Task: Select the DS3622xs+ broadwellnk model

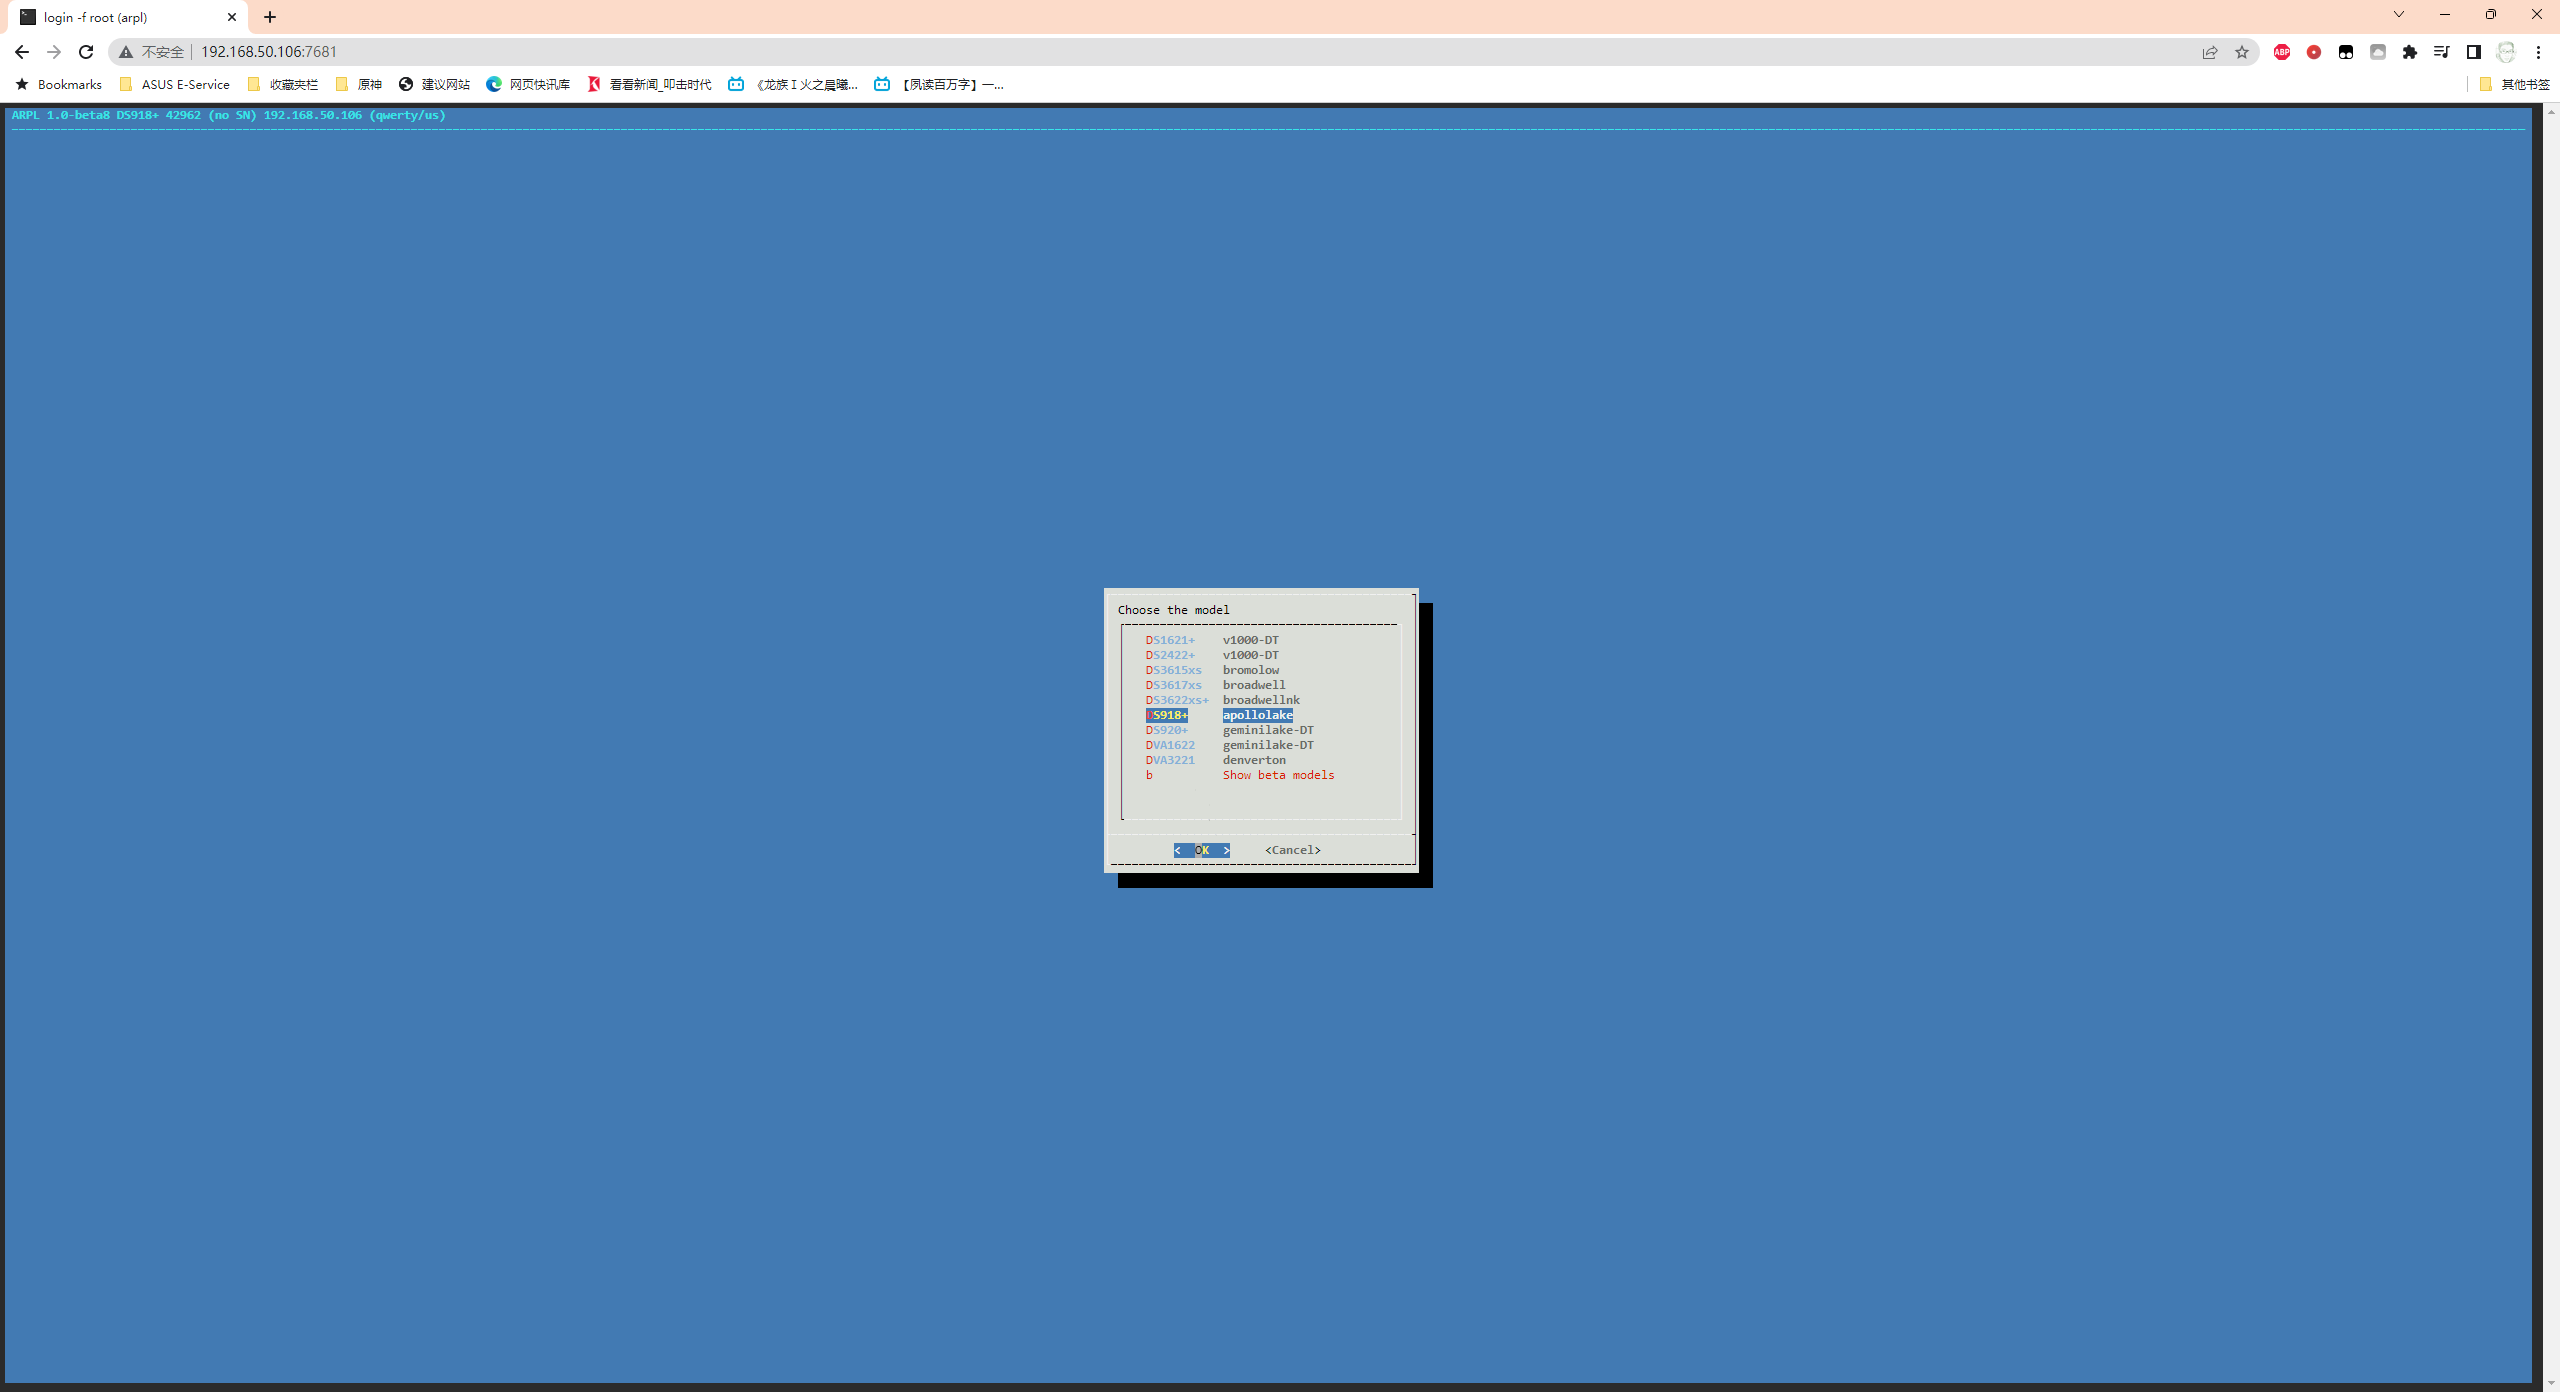Action: coord(1222,700)
